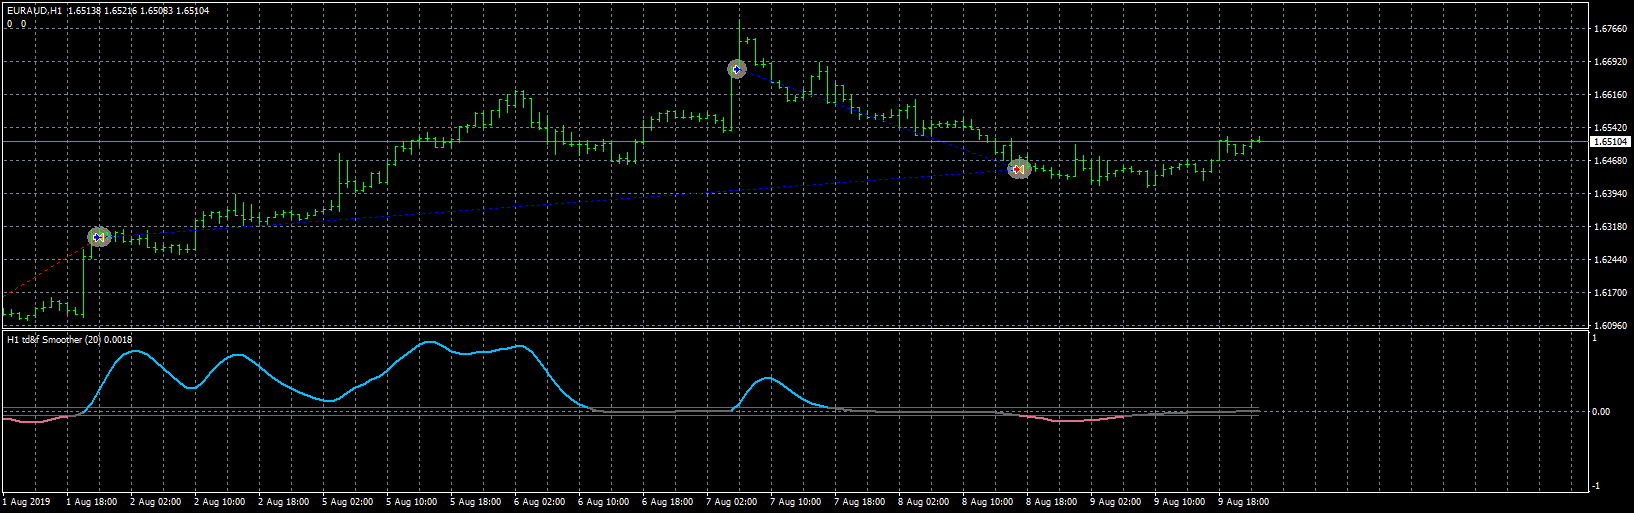Click the 7 Aug 02:00 time label
This screenshot has height=513, width=1634.
(x=732, y=502)
